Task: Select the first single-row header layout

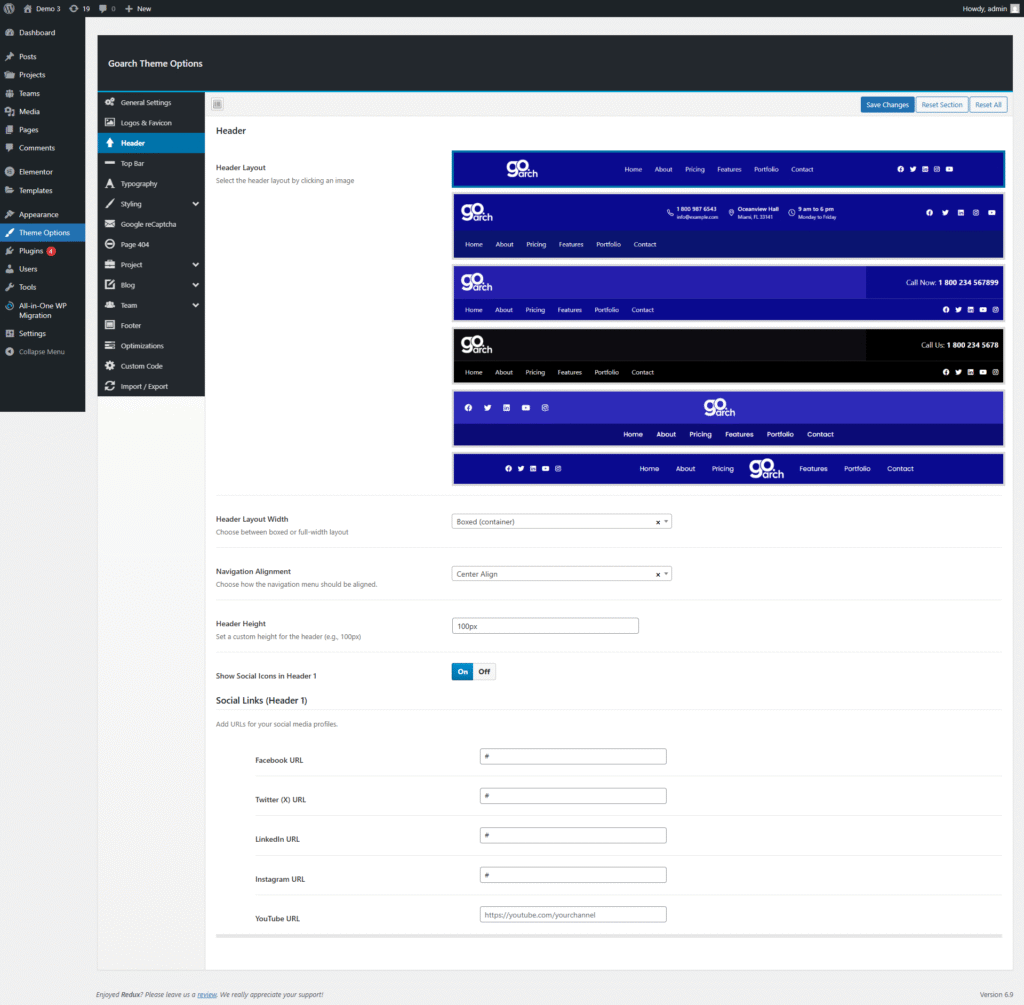Action: point(728,169)
